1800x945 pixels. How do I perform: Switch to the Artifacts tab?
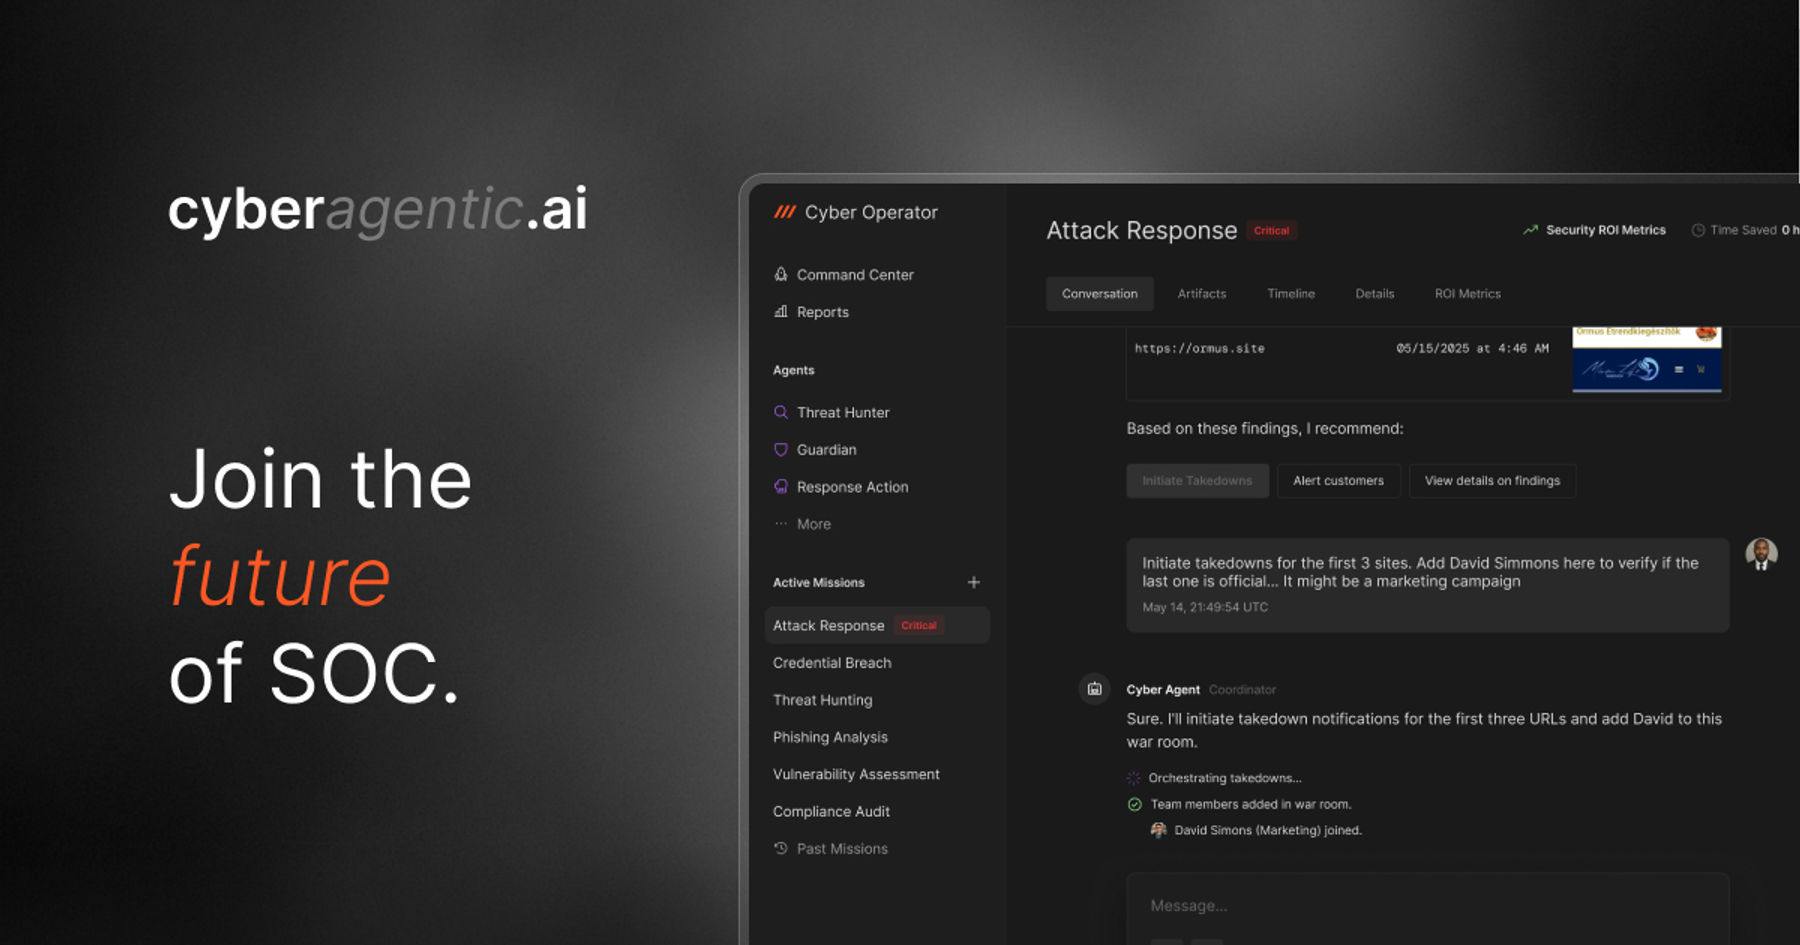click(x=1201, y=293)
